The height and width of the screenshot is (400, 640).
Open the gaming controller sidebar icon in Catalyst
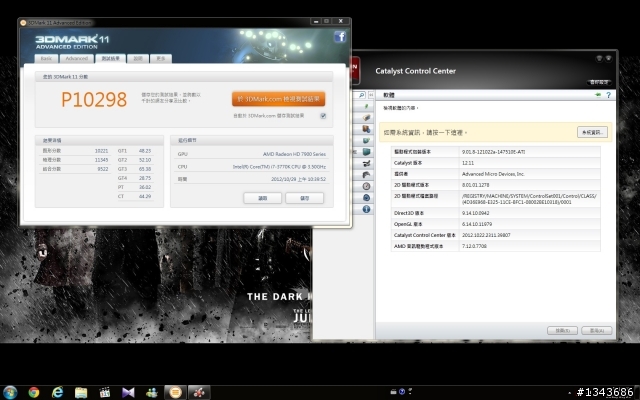pyautogui.click(x=367, y=175)
